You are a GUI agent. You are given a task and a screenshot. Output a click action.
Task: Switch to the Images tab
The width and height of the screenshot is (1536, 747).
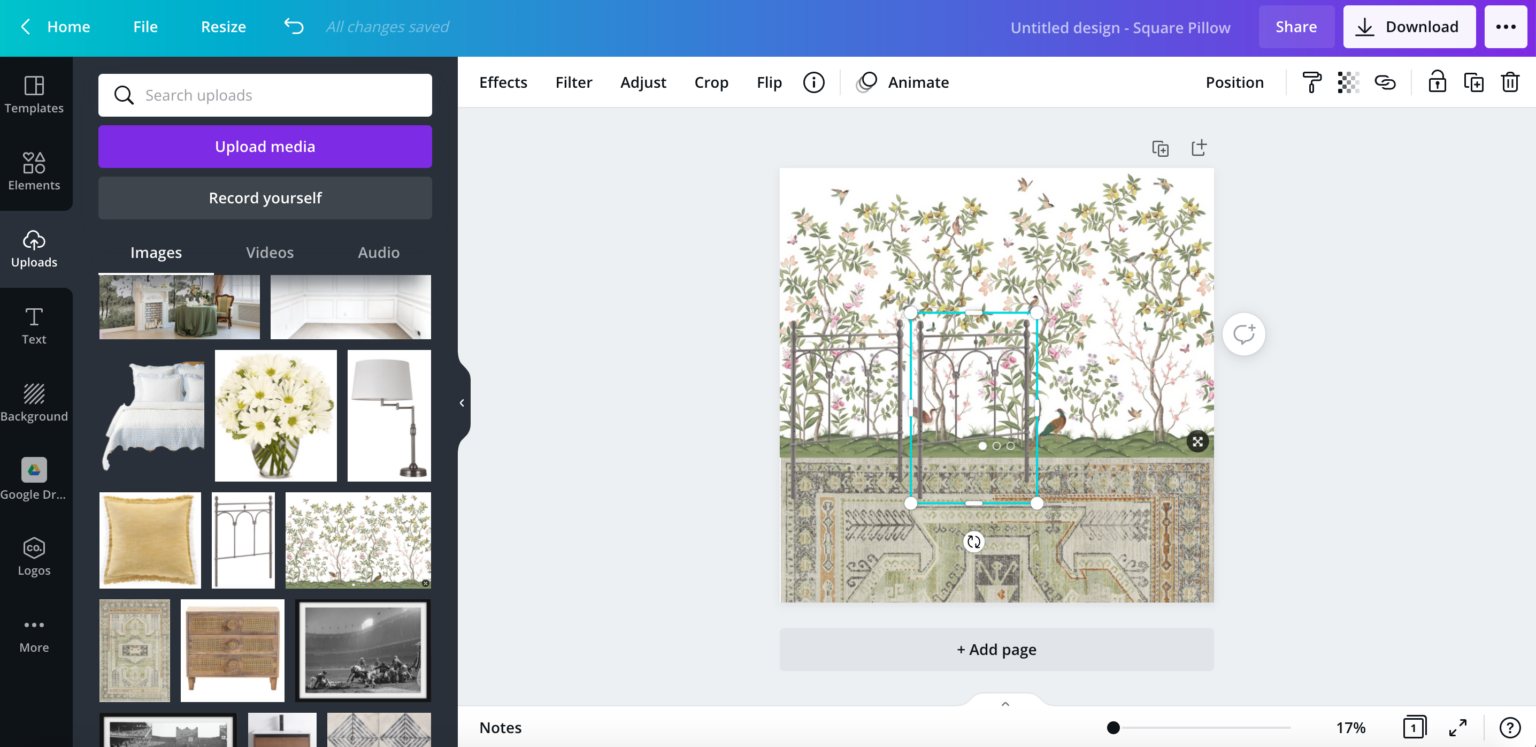point(156,253)
